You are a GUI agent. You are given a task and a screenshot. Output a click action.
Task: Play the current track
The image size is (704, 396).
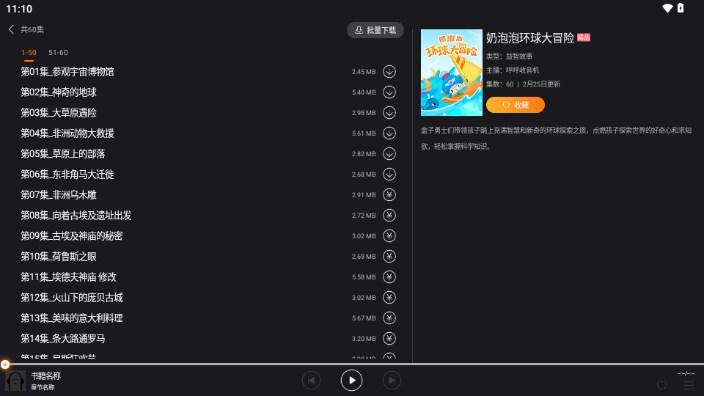352,380
